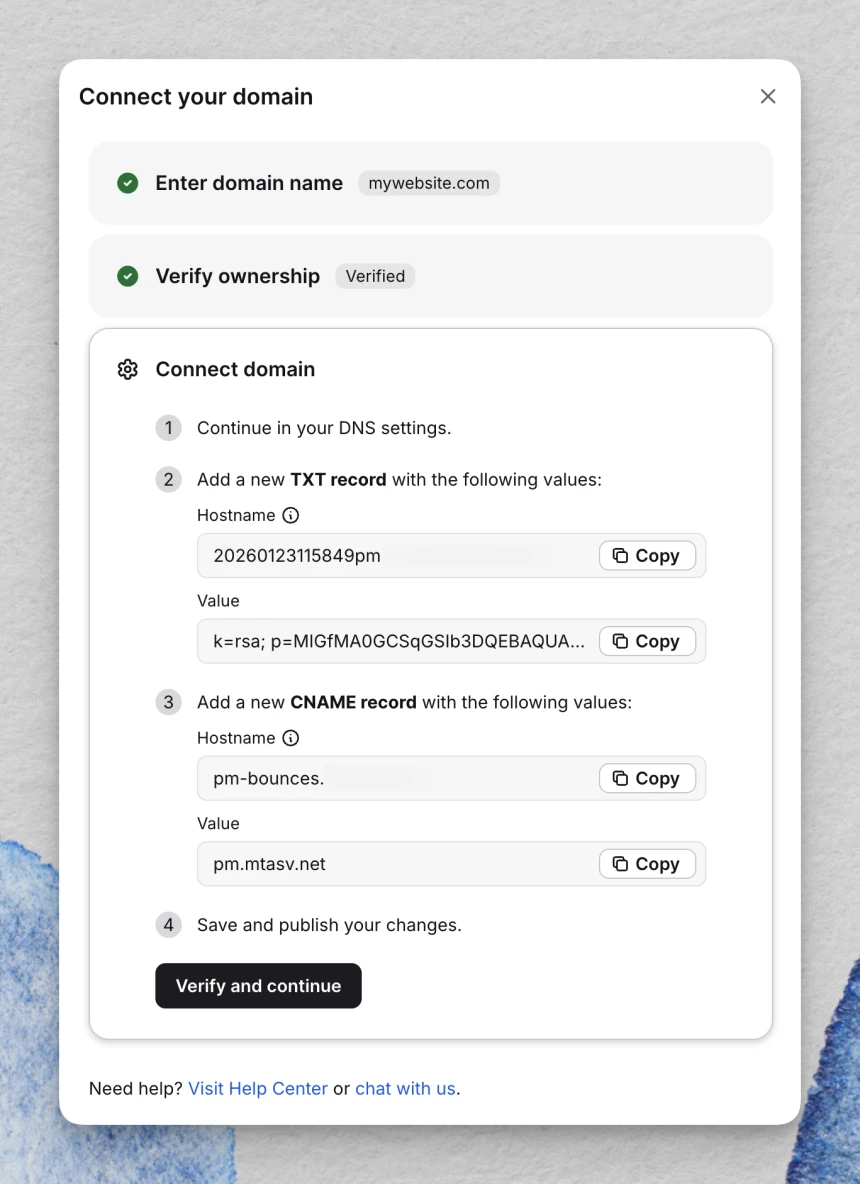Open the Hostname info tooltip under TXT record

[x=289, y=515]
